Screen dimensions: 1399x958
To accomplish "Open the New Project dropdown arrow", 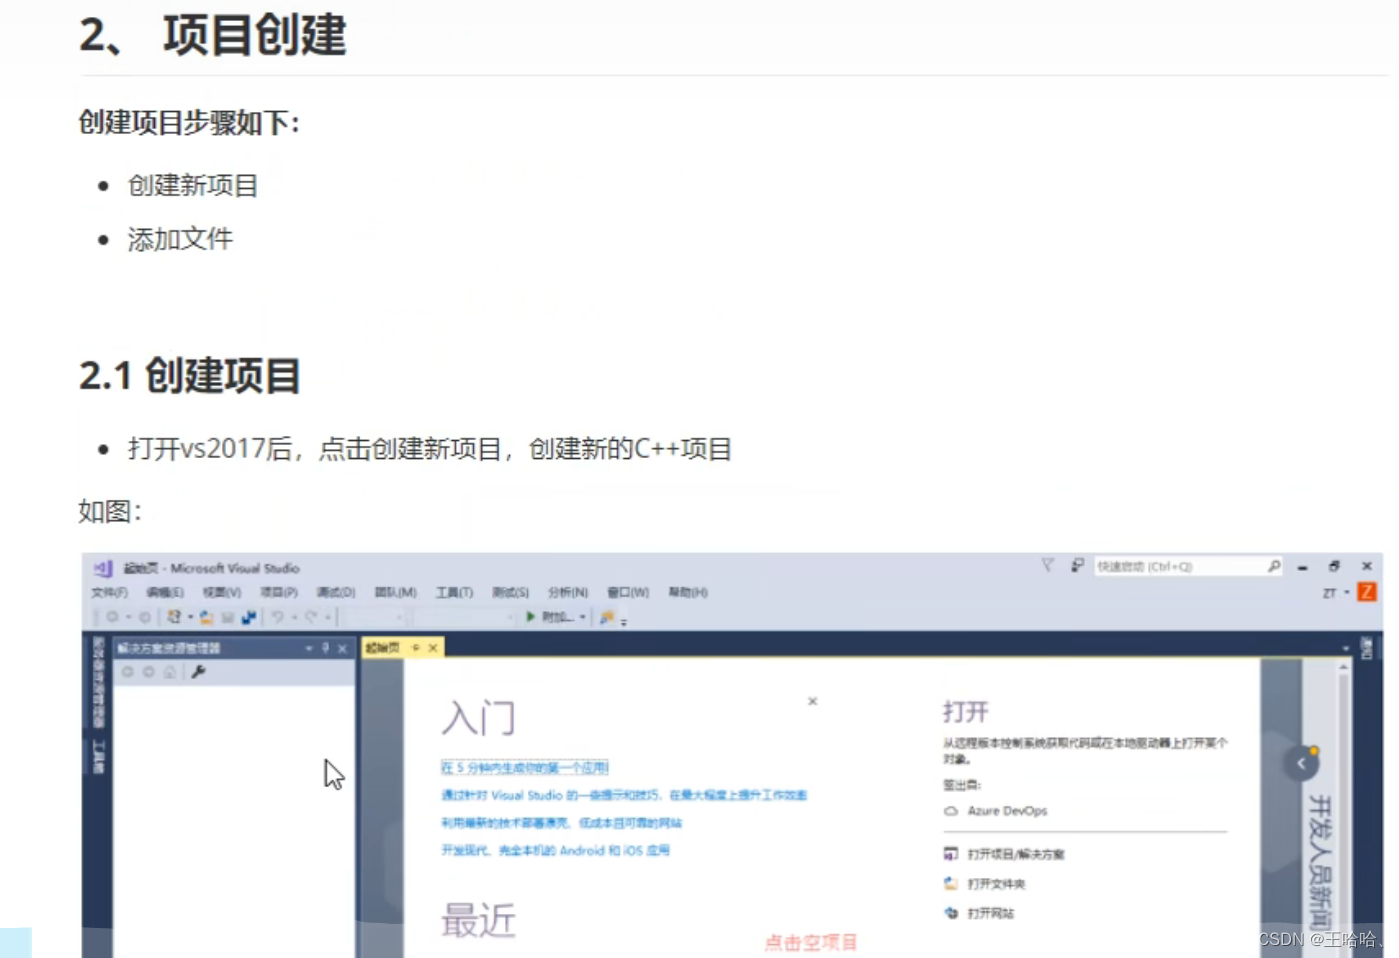I will click(x=190, y=618).
